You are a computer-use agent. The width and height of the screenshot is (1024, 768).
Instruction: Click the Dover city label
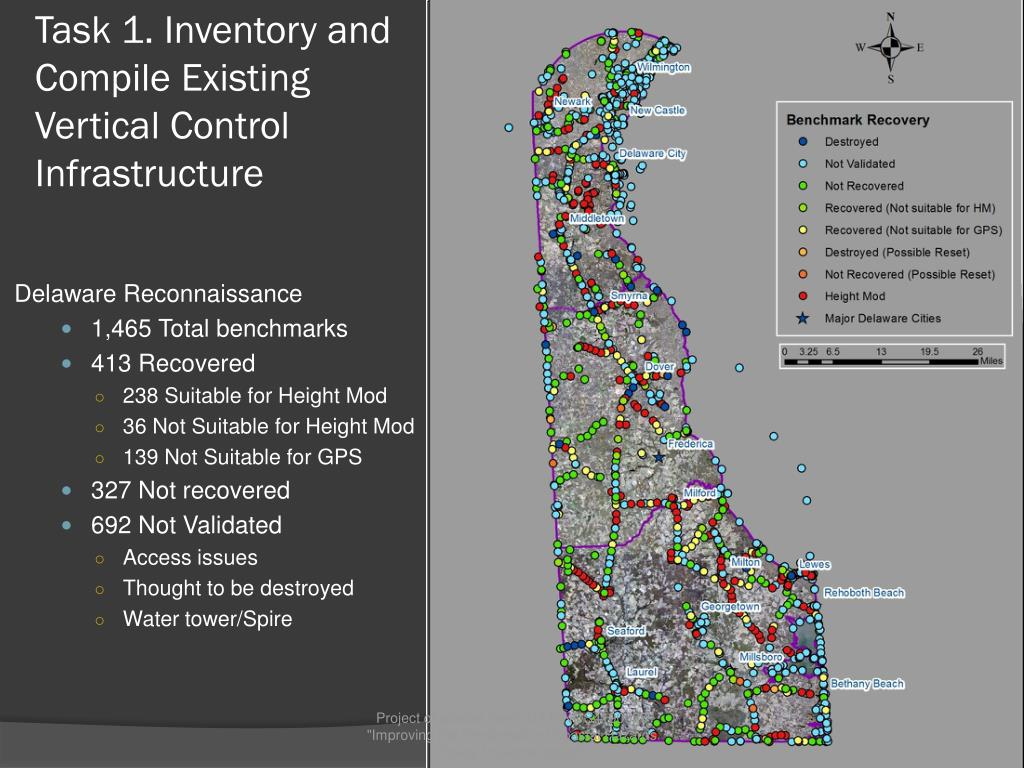(659, 366)
